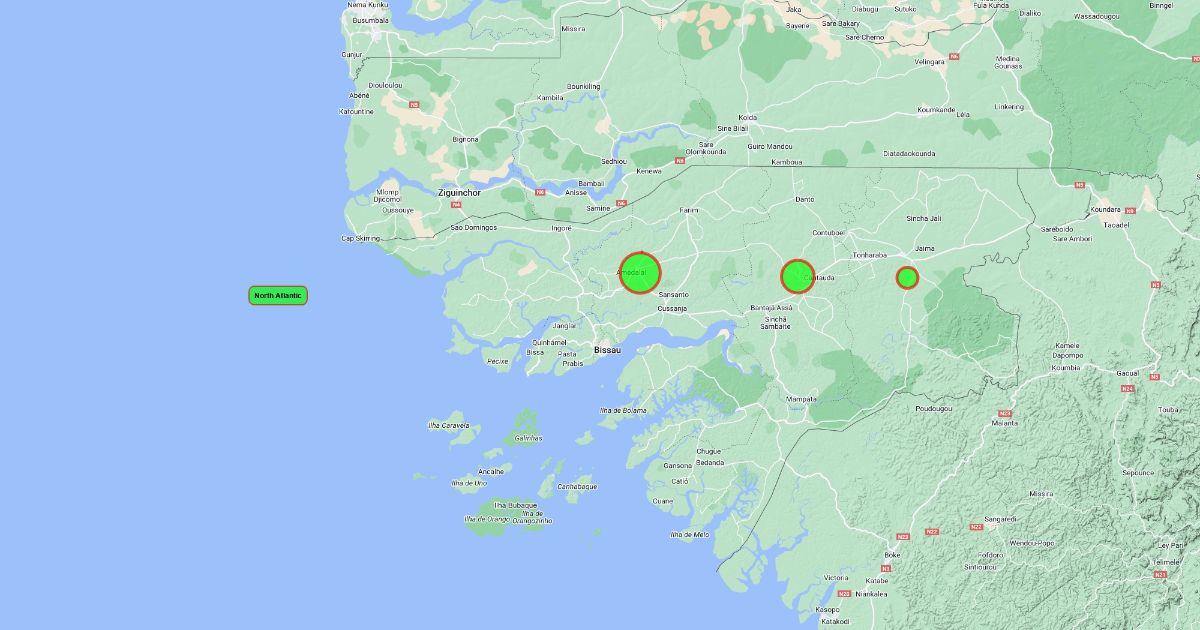Select the Koundara town label

(x=1106, y=210)
